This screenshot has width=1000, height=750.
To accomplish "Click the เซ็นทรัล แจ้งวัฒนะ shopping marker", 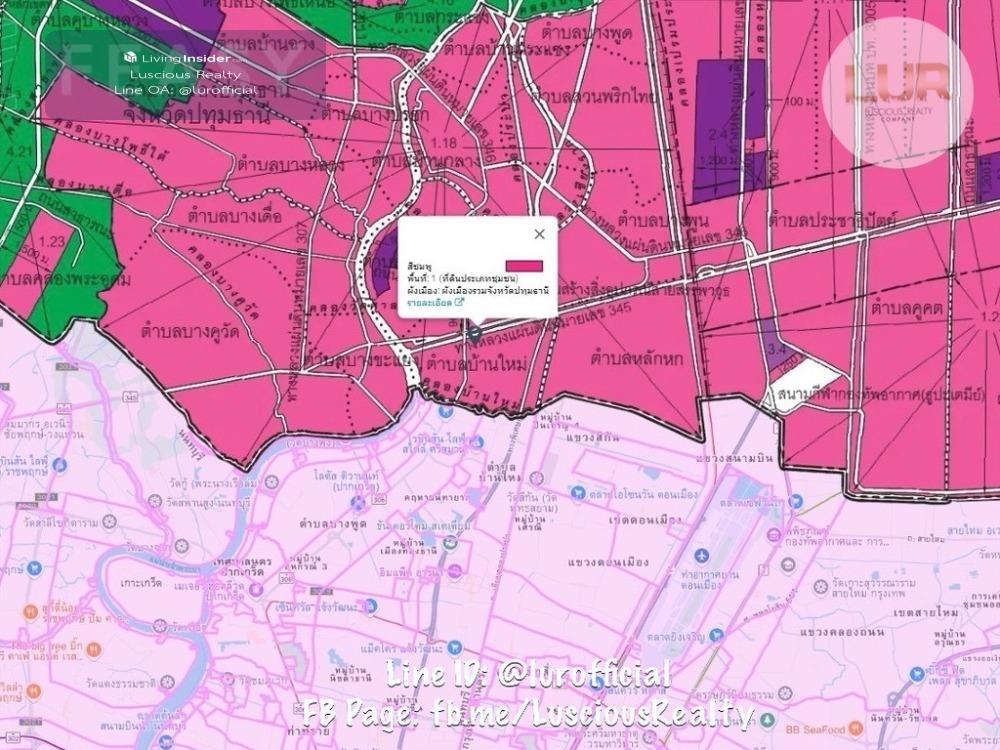I will [x=371, y=606].
